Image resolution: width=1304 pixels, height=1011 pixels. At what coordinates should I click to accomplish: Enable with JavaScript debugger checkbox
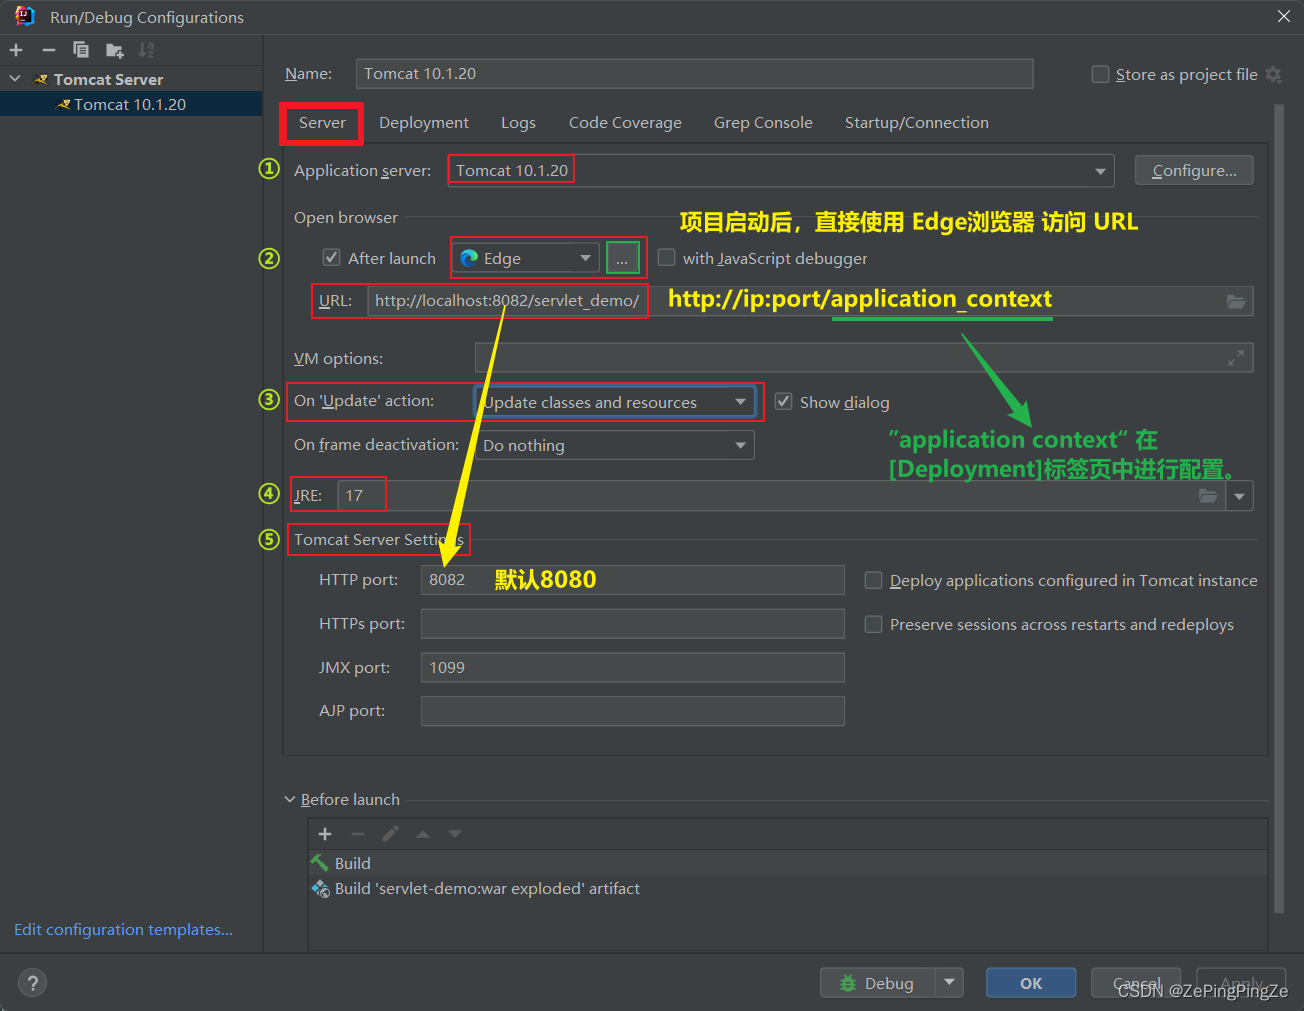666,257
